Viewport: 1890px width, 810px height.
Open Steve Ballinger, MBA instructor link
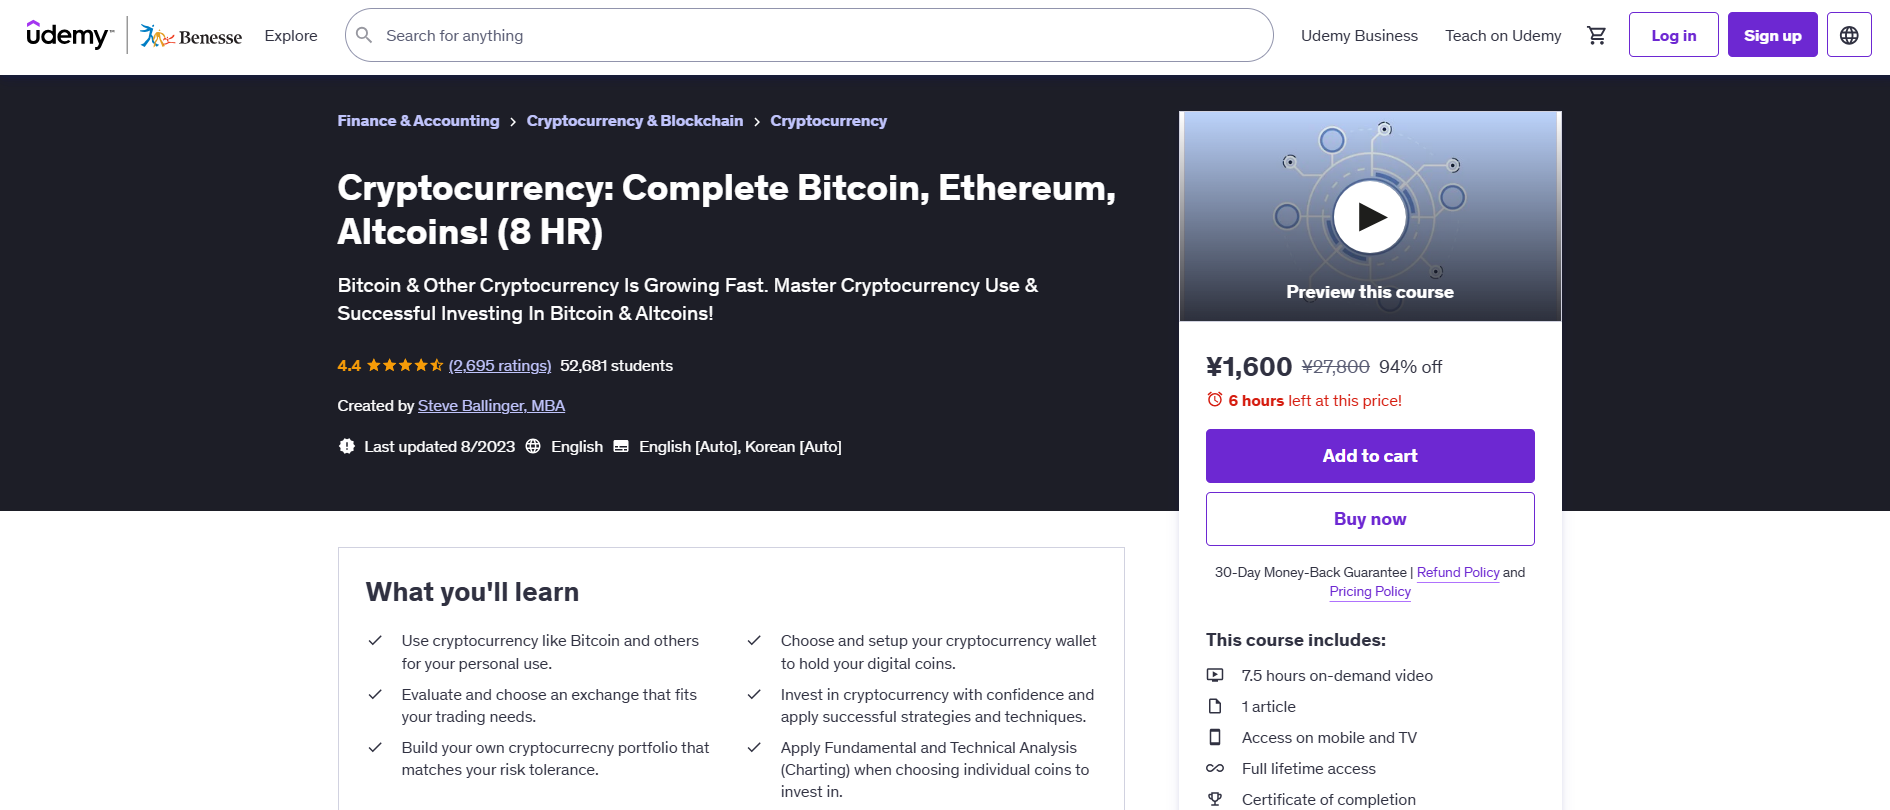click(491, 406)
